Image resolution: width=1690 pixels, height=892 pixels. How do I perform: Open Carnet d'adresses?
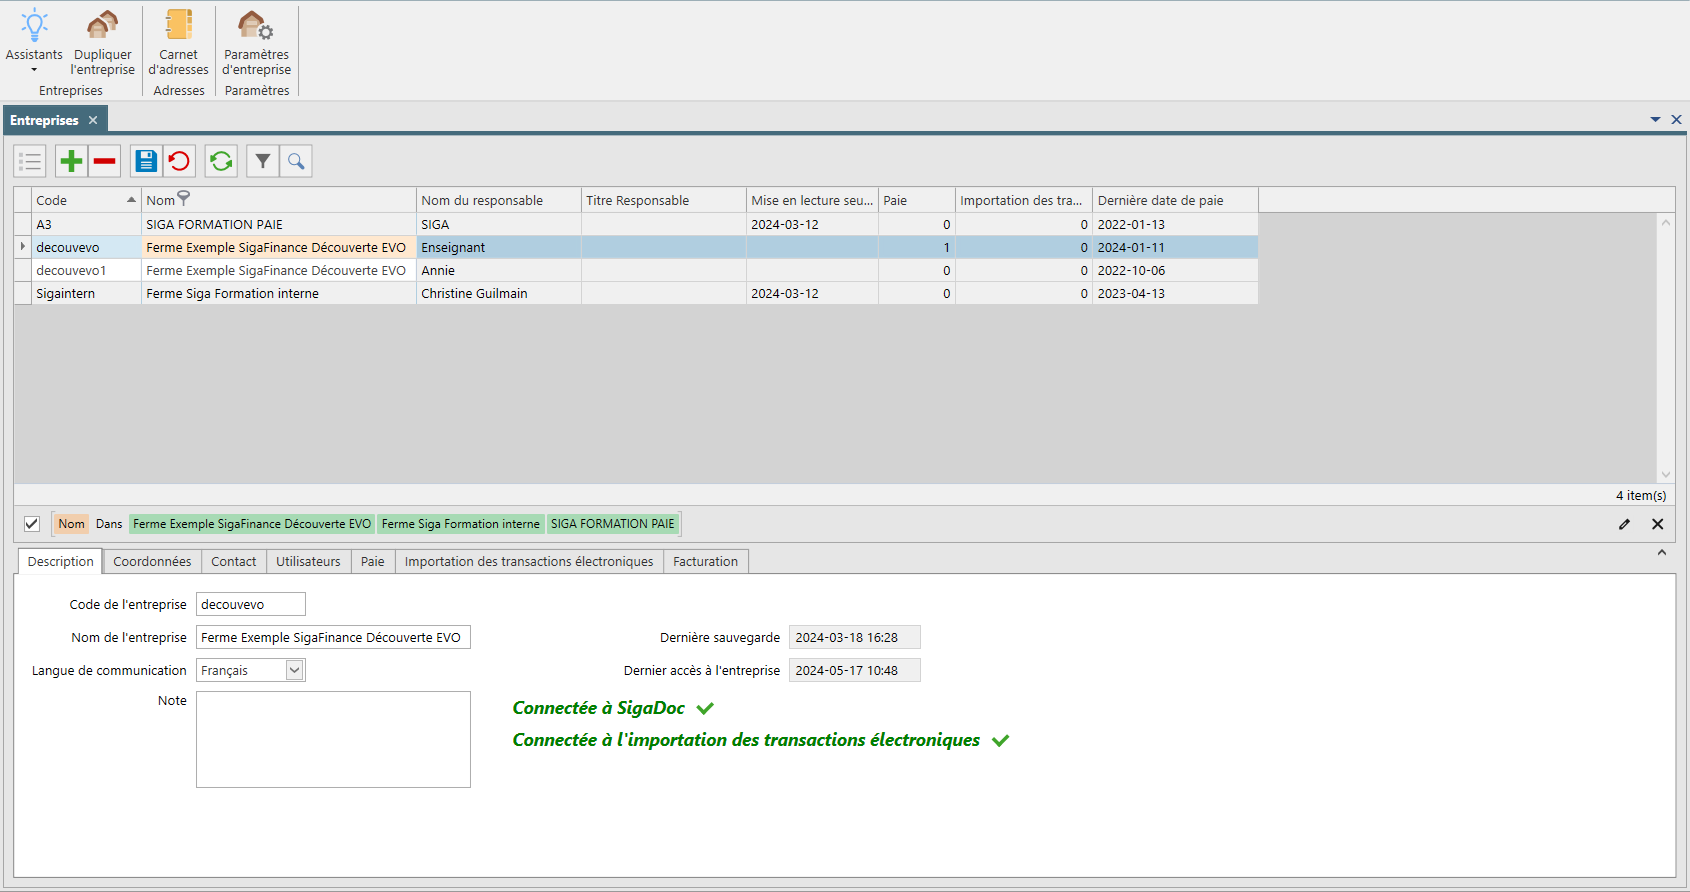pyautogui.click(x=178, y=41)
